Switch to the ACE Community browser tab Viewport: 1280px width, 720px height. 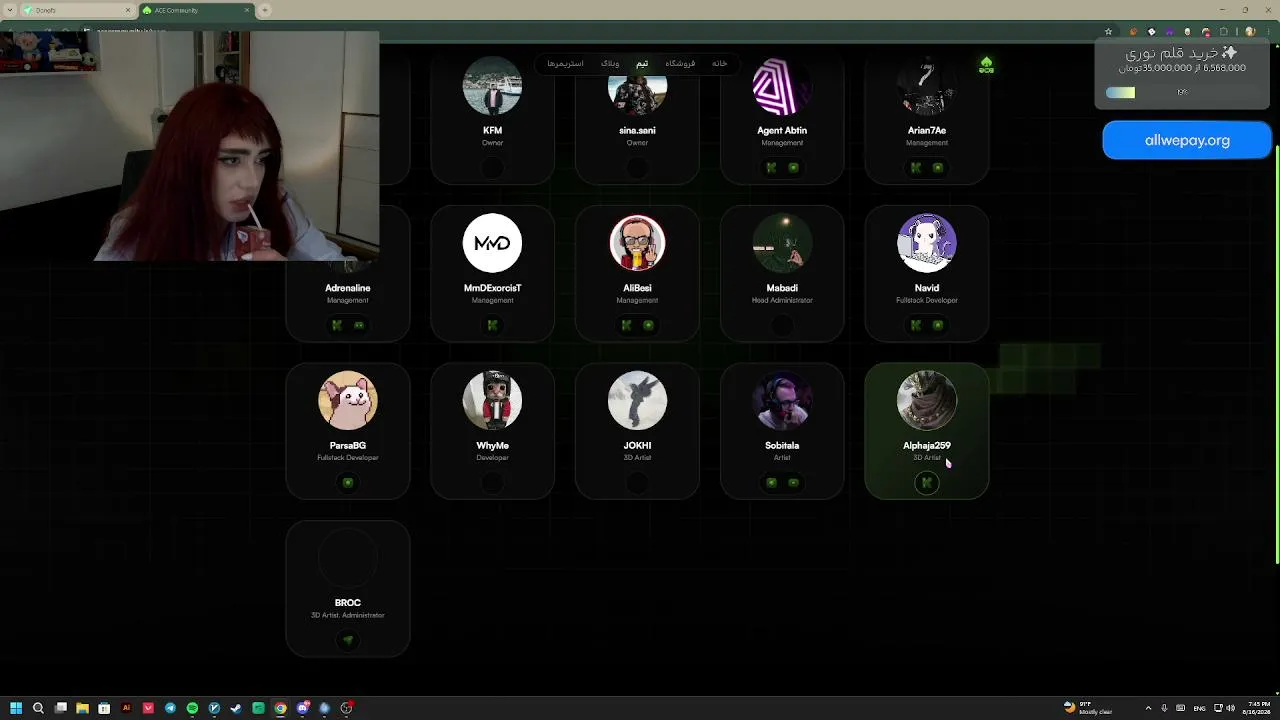pyautogui.click(x=196, y=10)
